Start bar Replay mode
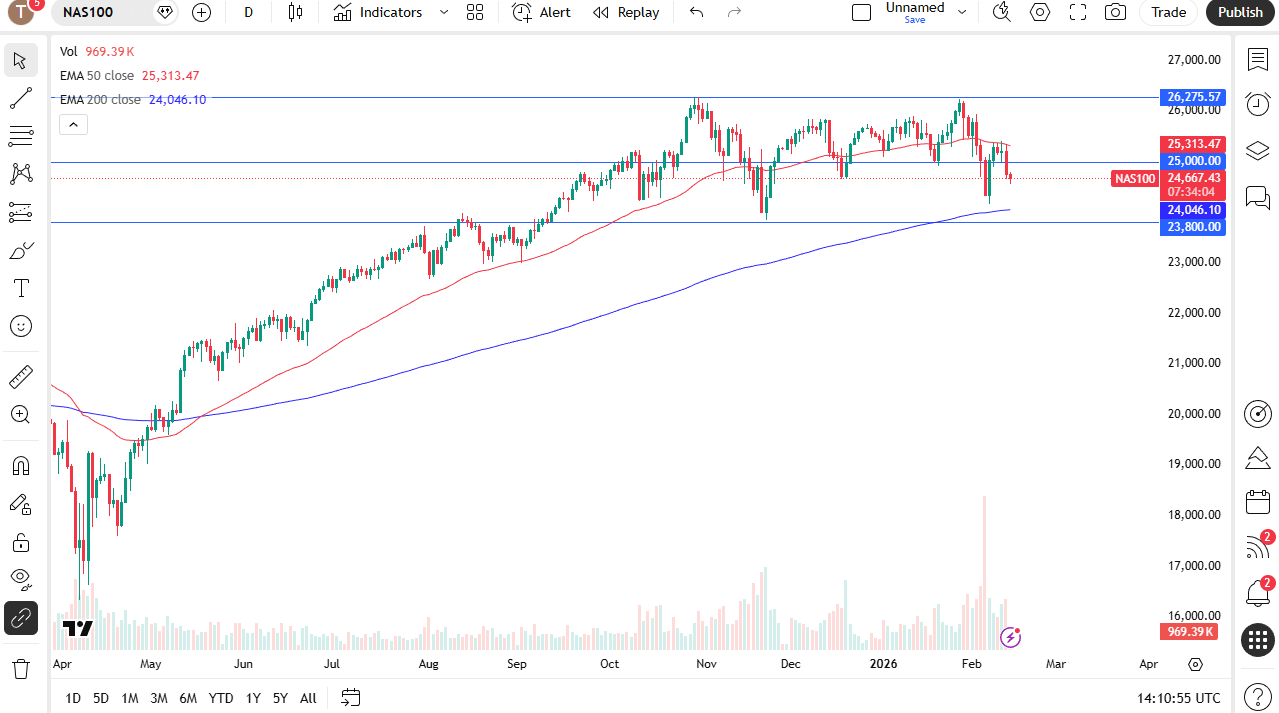Image resolution: width=1279 pixels, height=713 pixels. 626,12
